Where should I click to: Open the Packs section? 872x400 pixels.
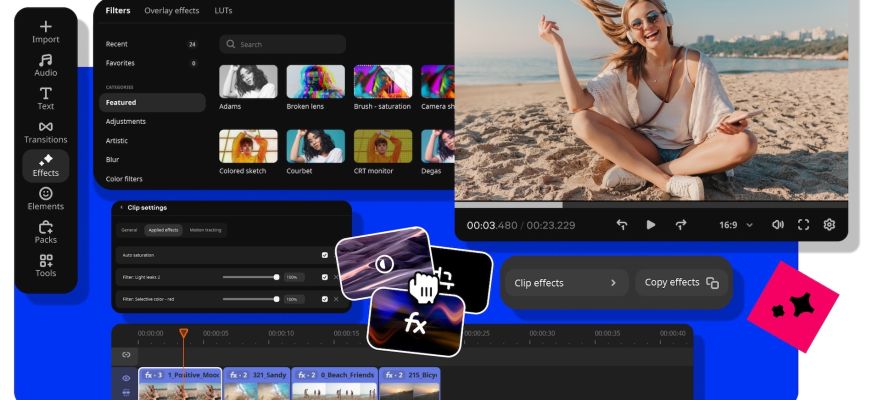(x=46, y=232)
